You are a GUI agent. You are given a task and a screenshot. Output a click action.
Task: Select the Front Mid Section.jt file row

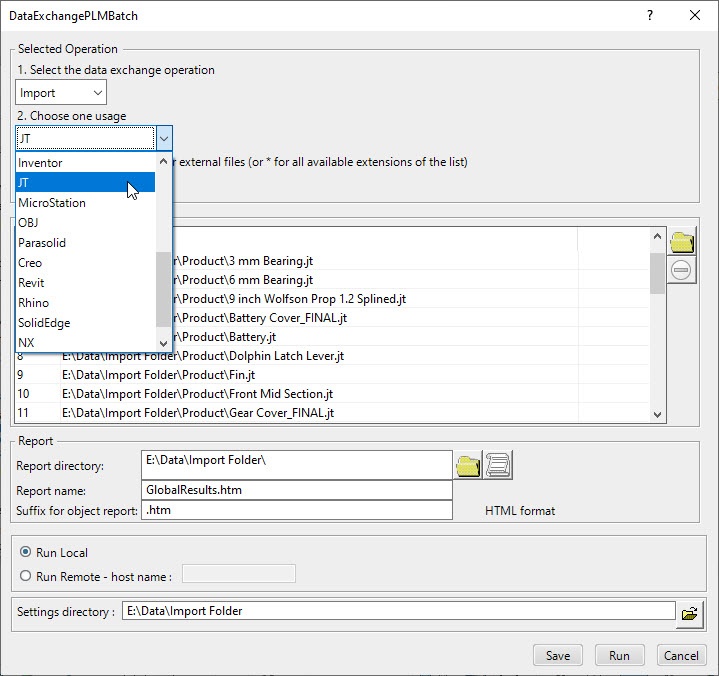point(332,394)
